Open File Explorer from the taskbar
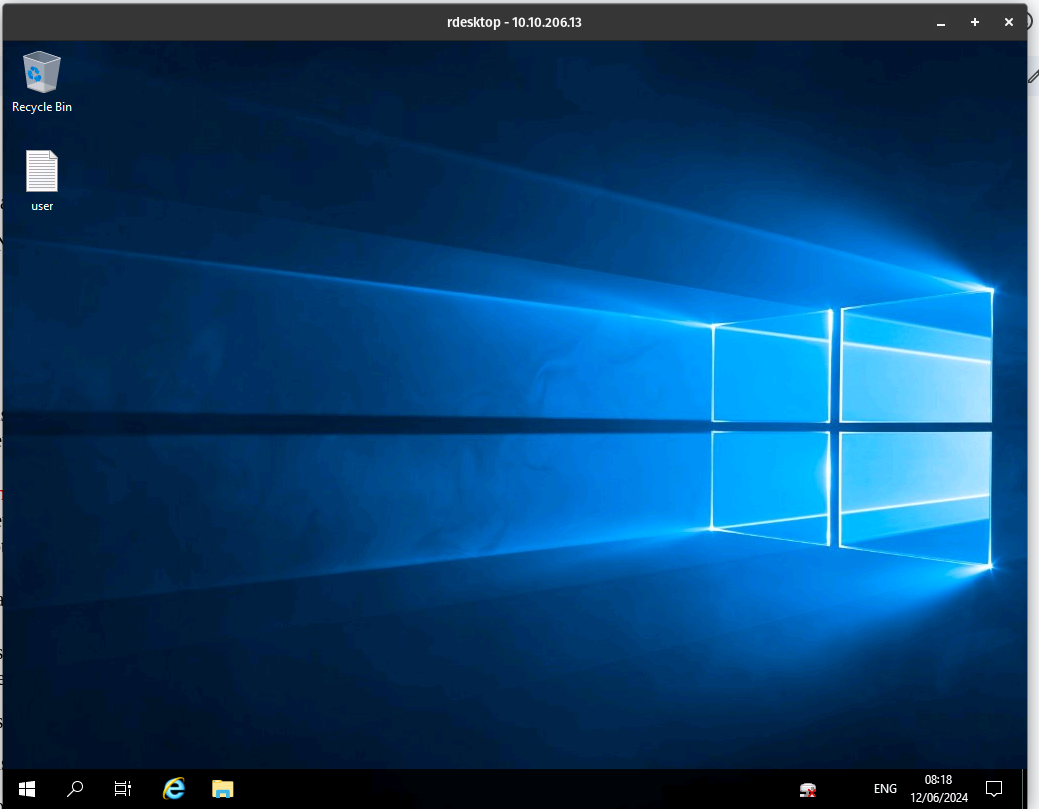 pos(222,788)
